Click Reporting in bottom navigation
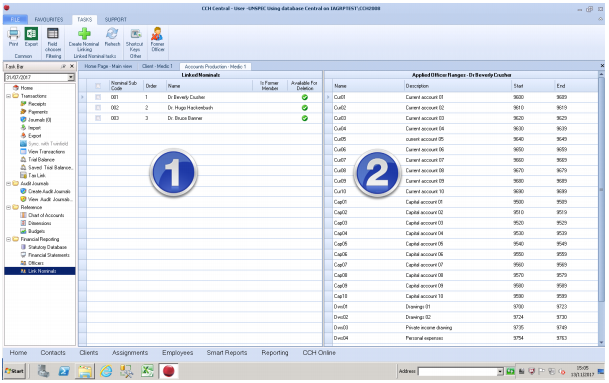This screenshot has width=609, height=383. click(275, 353)
